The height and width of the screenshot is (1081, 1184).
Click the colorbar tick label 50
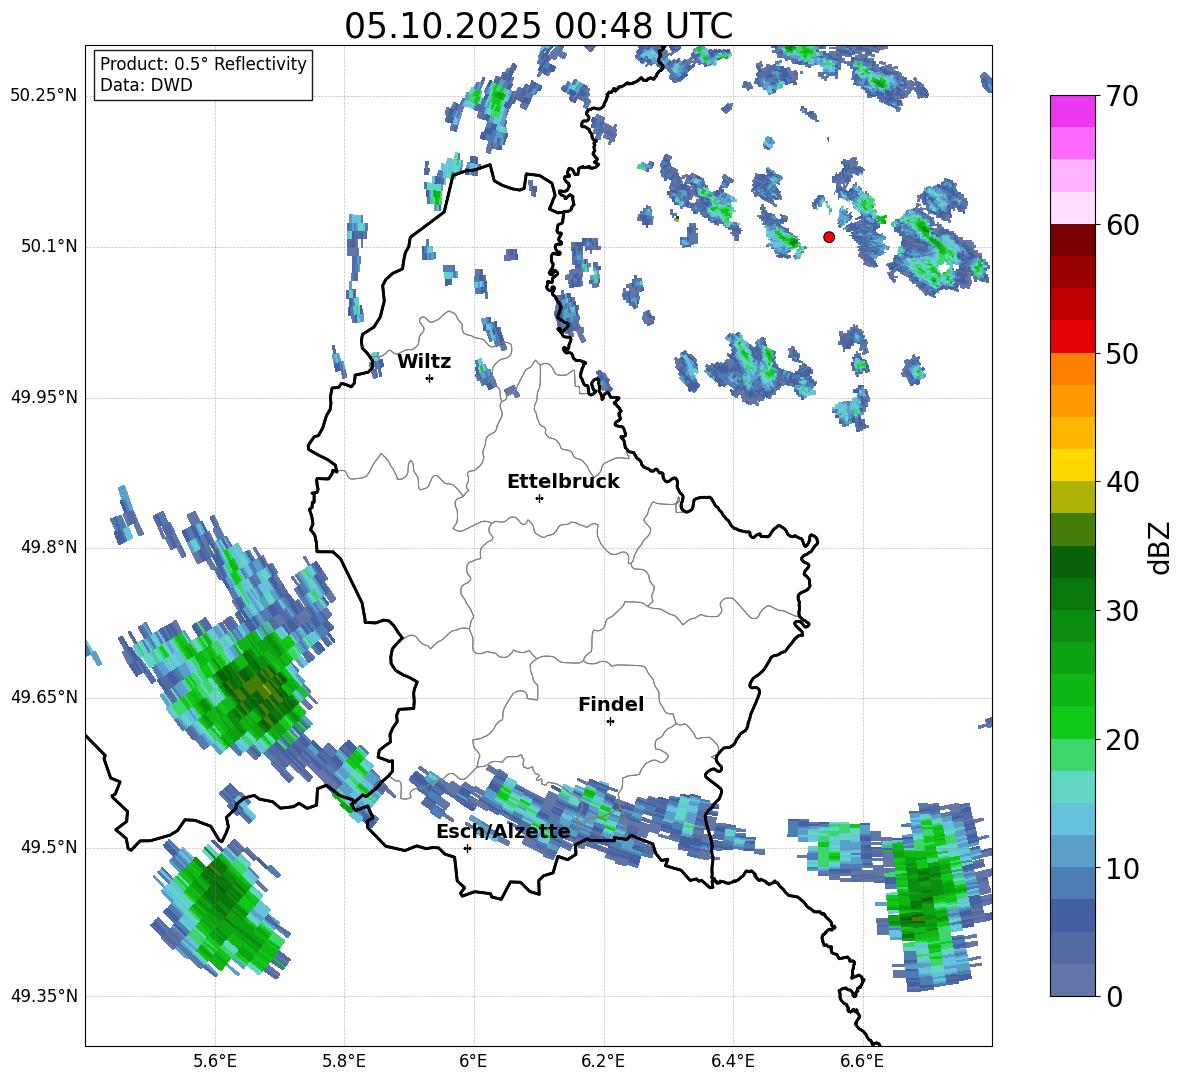(1122, 354)
